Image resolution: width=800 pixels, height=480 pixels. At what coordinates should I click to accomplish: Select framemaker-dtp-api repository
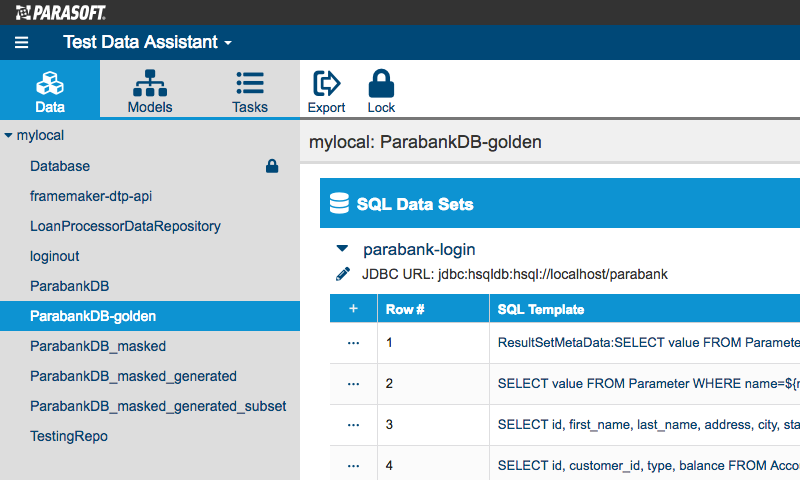coord(91,196)
